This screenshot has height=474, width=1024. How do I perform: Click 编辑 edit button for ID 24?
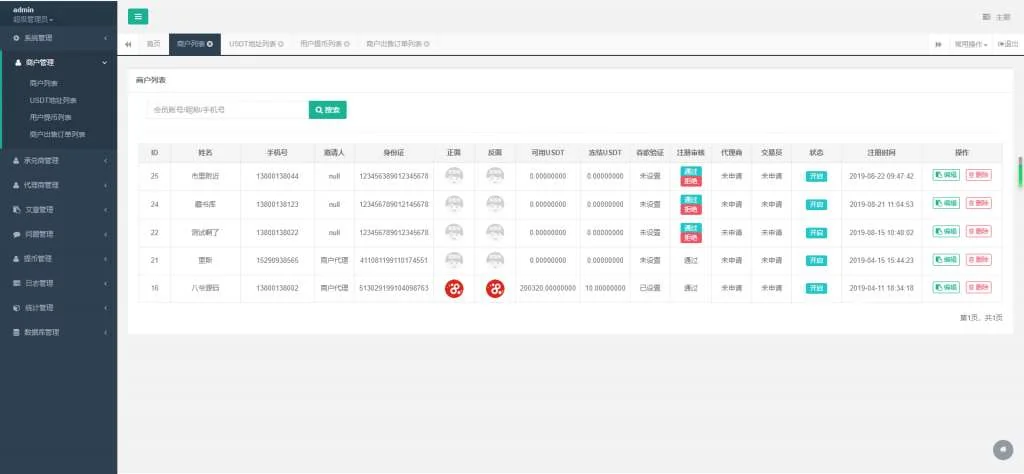(x=945, y=204)
